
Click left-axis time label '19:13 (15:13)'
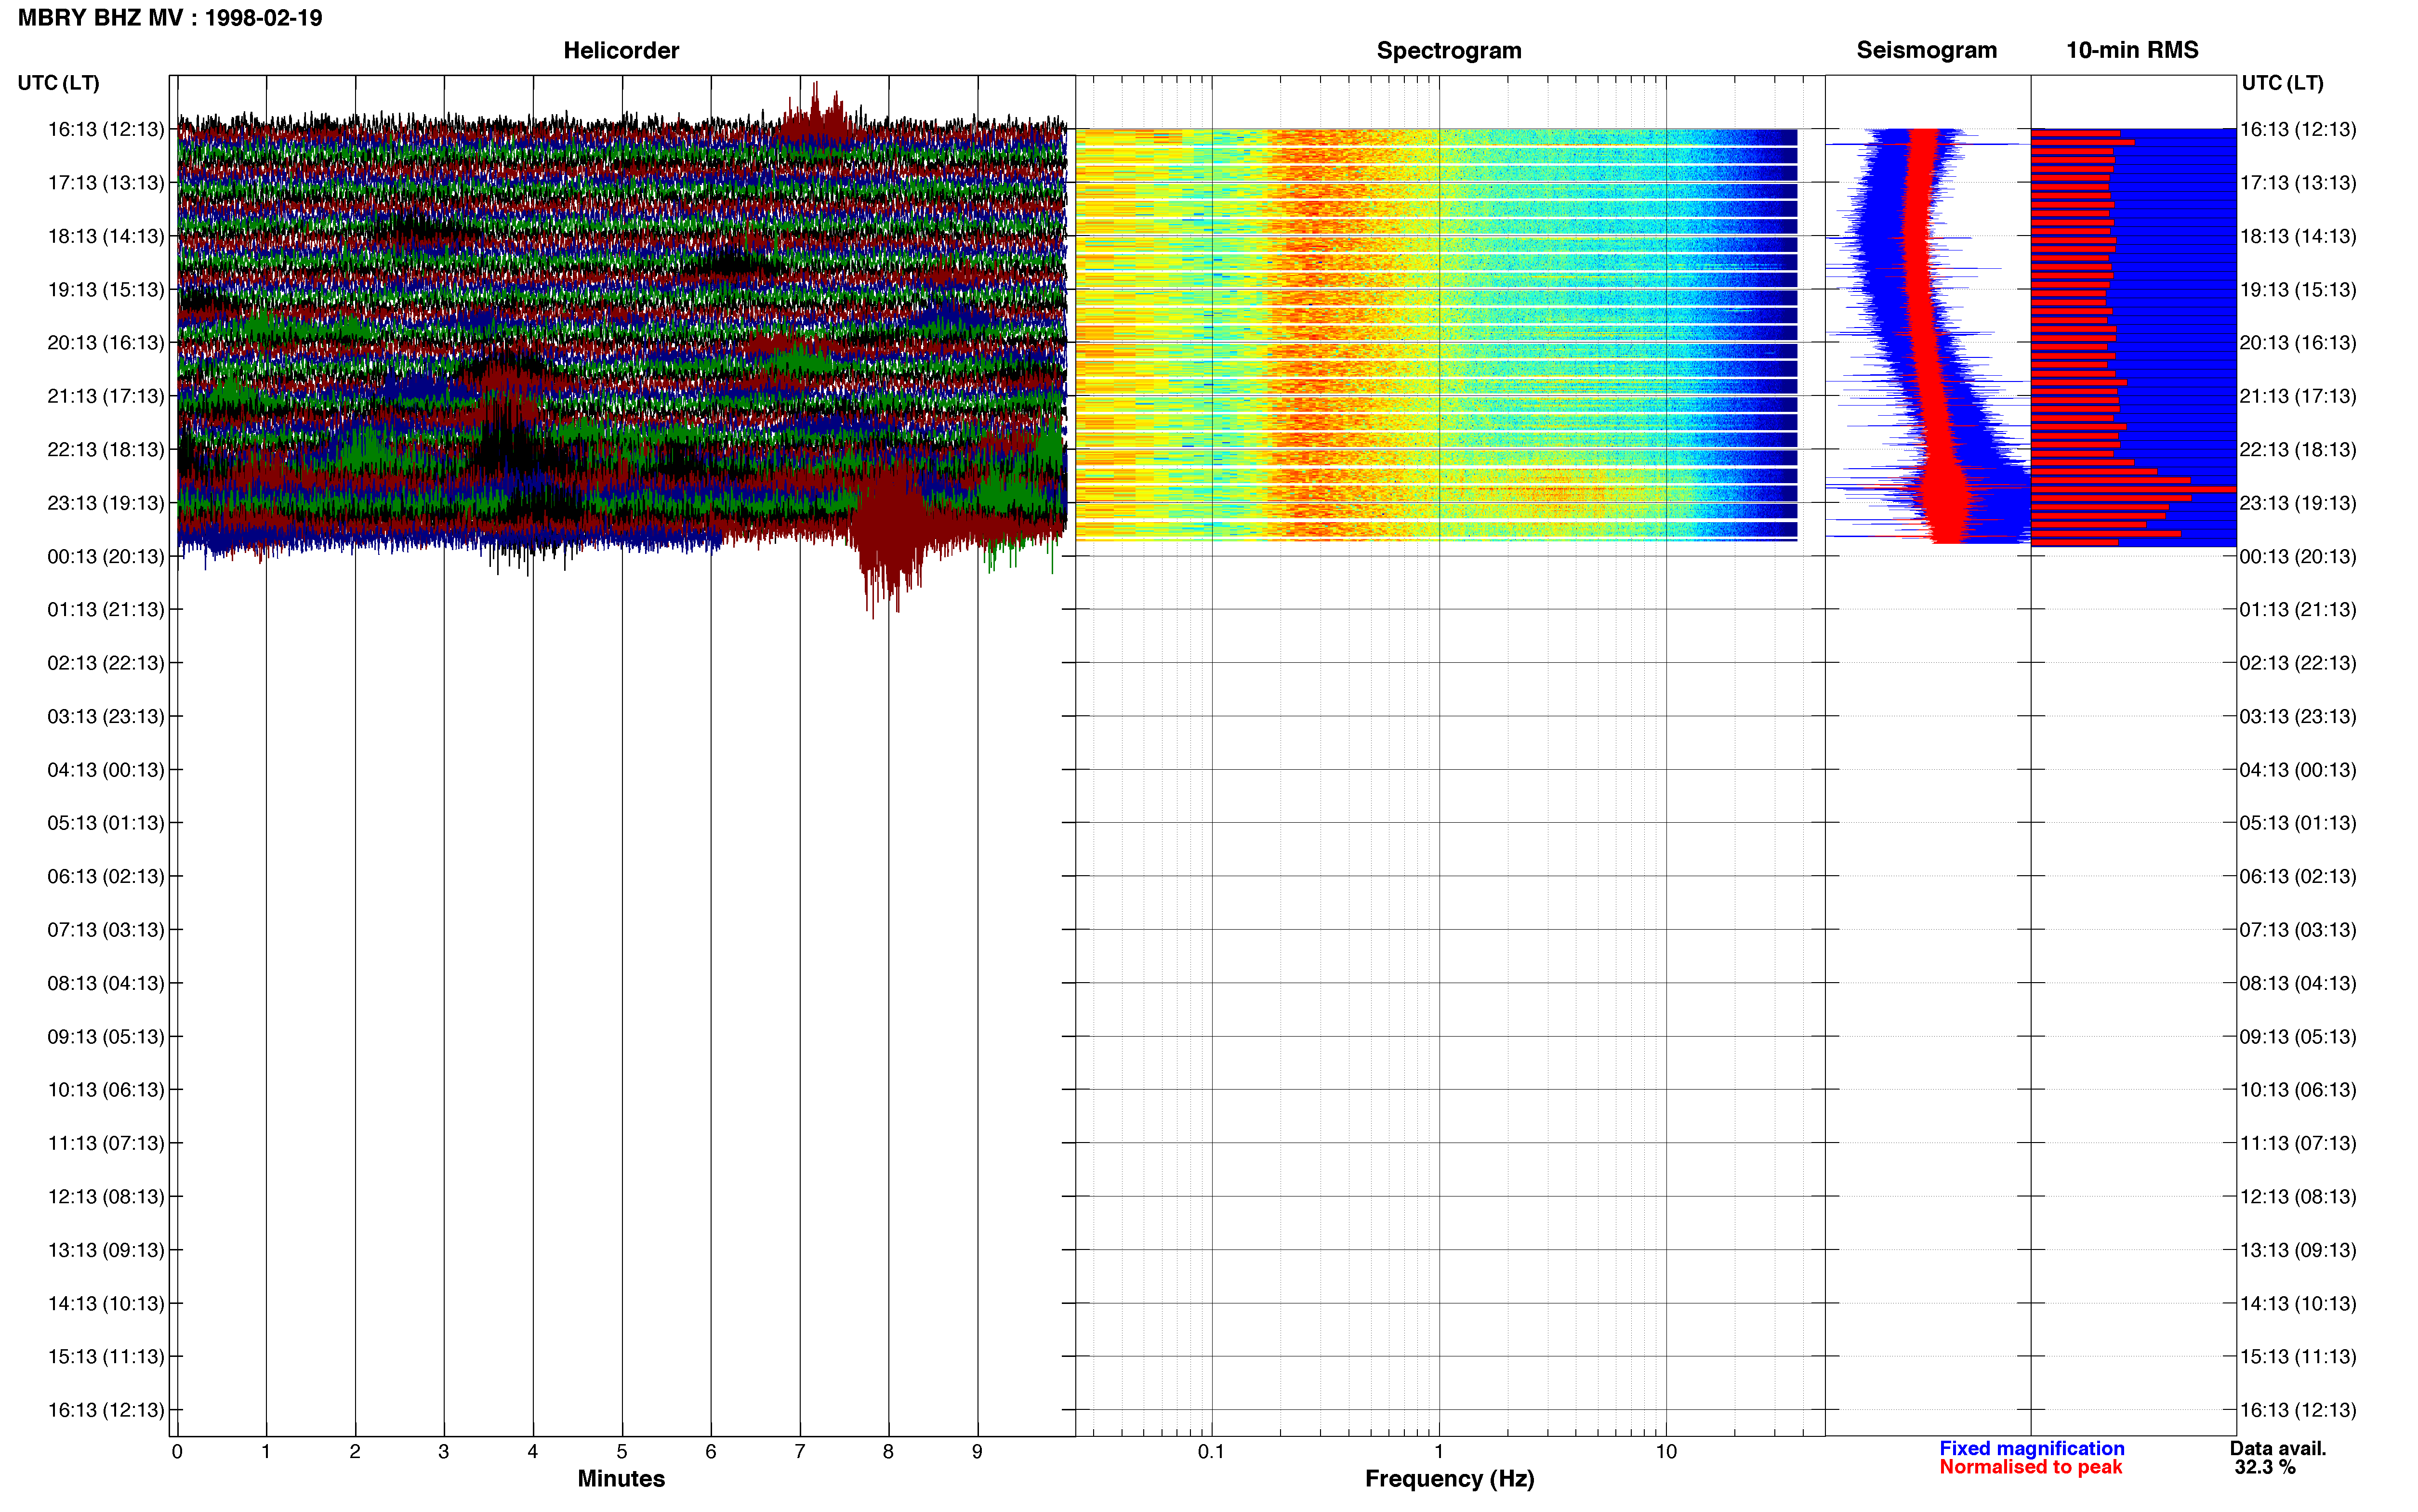pyautogui.click(x=106, y=290)
